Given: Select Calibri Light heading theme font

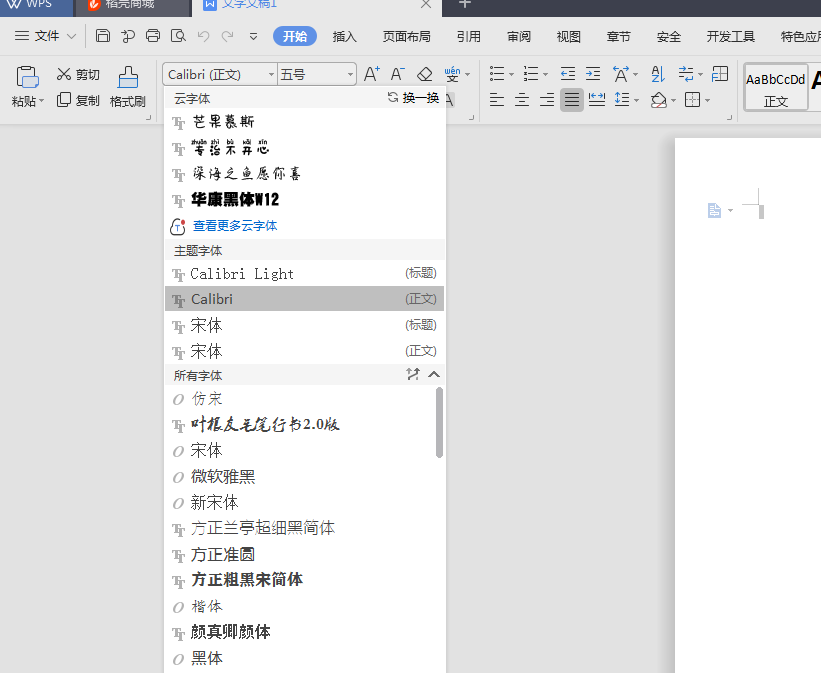Looking at the screenshot, I should coord(304,273).
